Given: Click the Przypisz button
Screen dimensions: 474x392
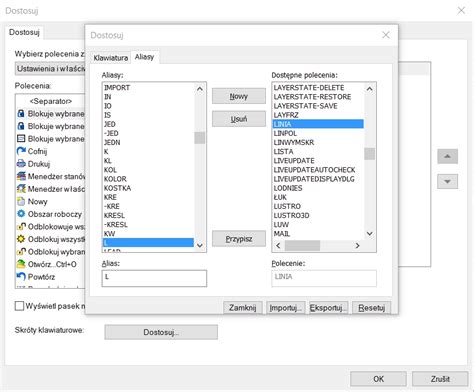Looking at the screenshot, I should tap(239, 239).
